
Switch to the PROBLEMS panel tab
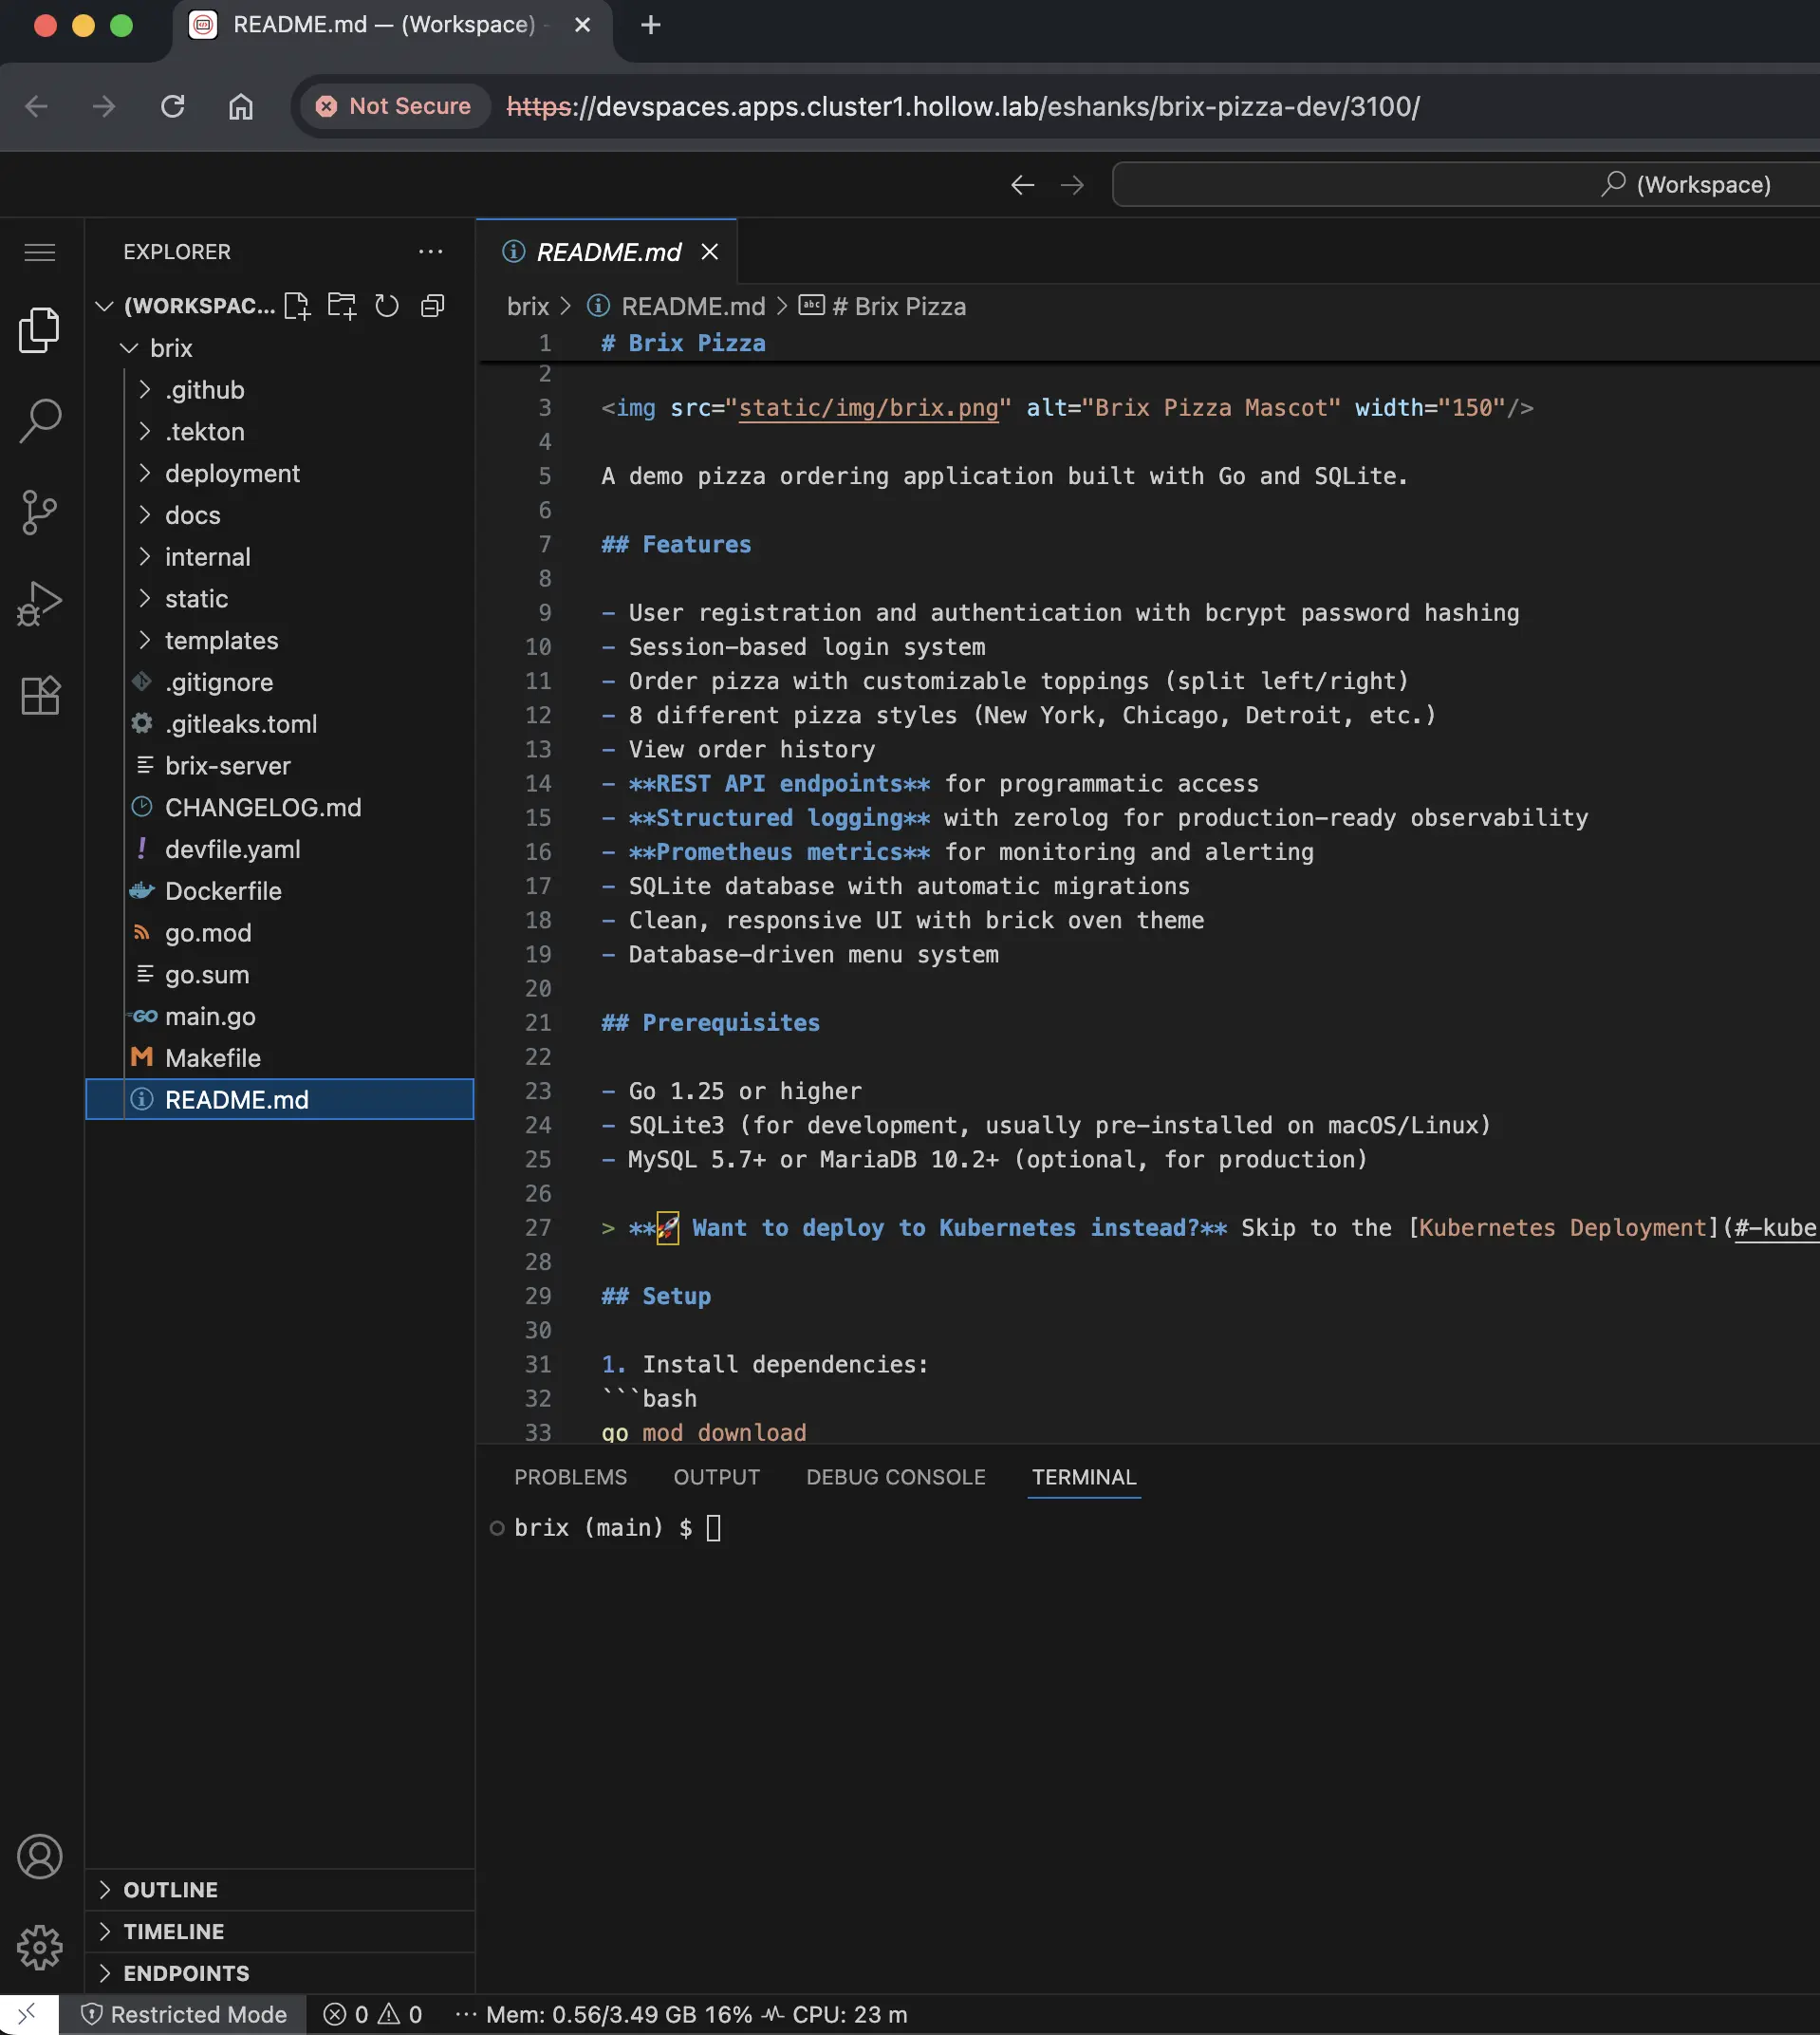point(570,1477)
